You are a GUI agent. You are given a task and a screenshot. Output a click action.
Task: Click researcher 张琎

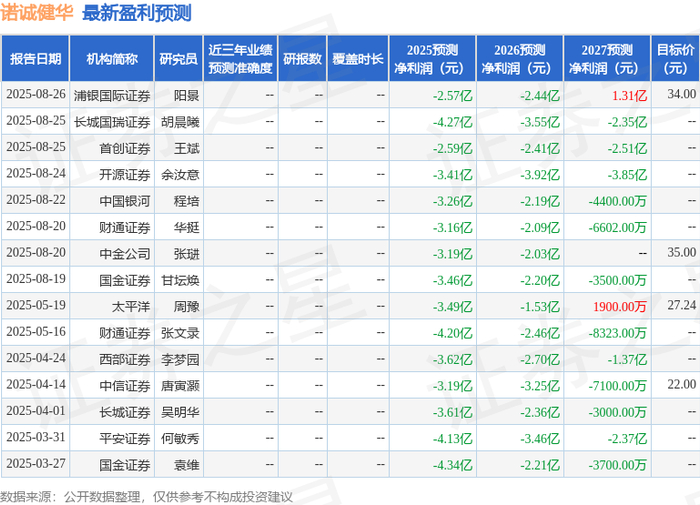(187, 254)
